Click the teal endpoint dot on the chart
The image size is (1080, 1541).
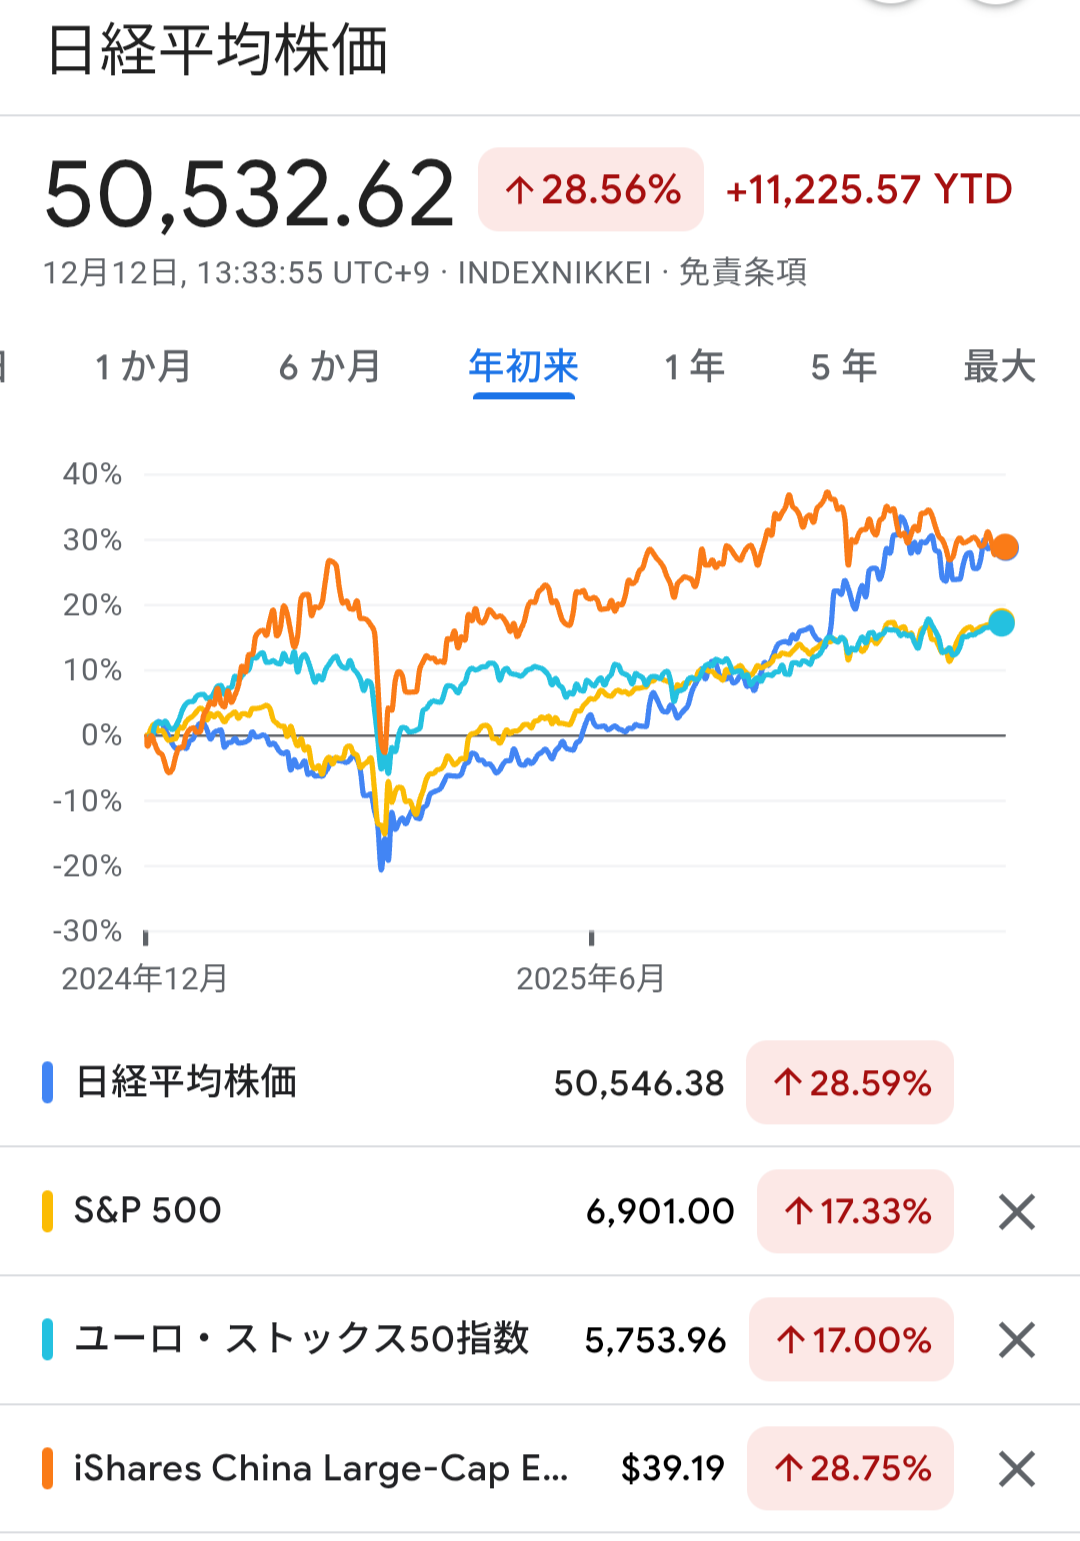1001,623
